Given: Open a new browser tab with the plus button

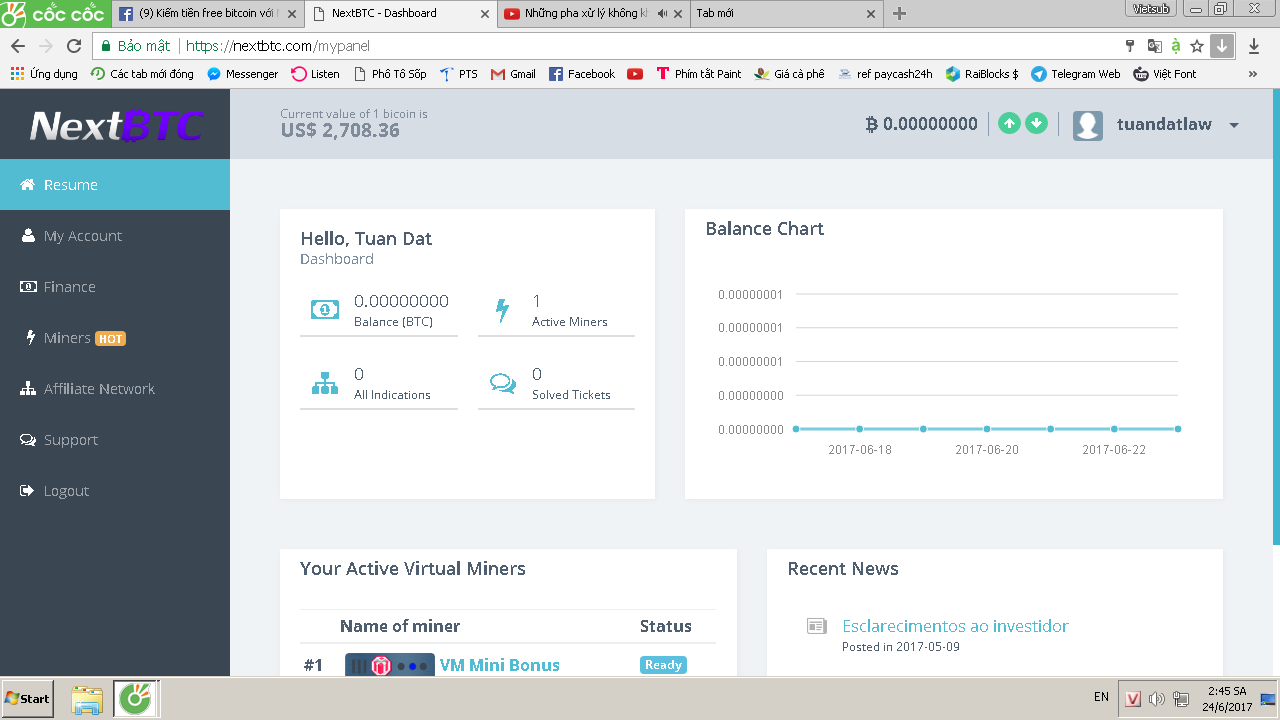Looking at the screenshot, I should 899,14.
